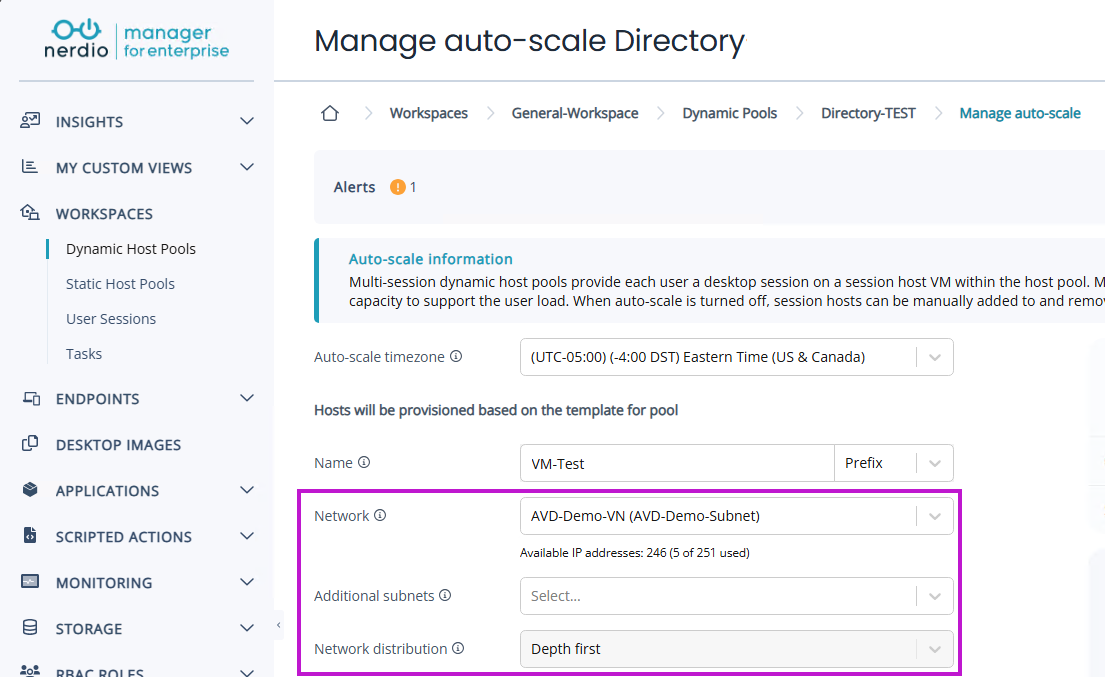The image size is (1105, 677).
Task: Navigate to Dynamic Pools breadcrumb
Action: point(729,113)
